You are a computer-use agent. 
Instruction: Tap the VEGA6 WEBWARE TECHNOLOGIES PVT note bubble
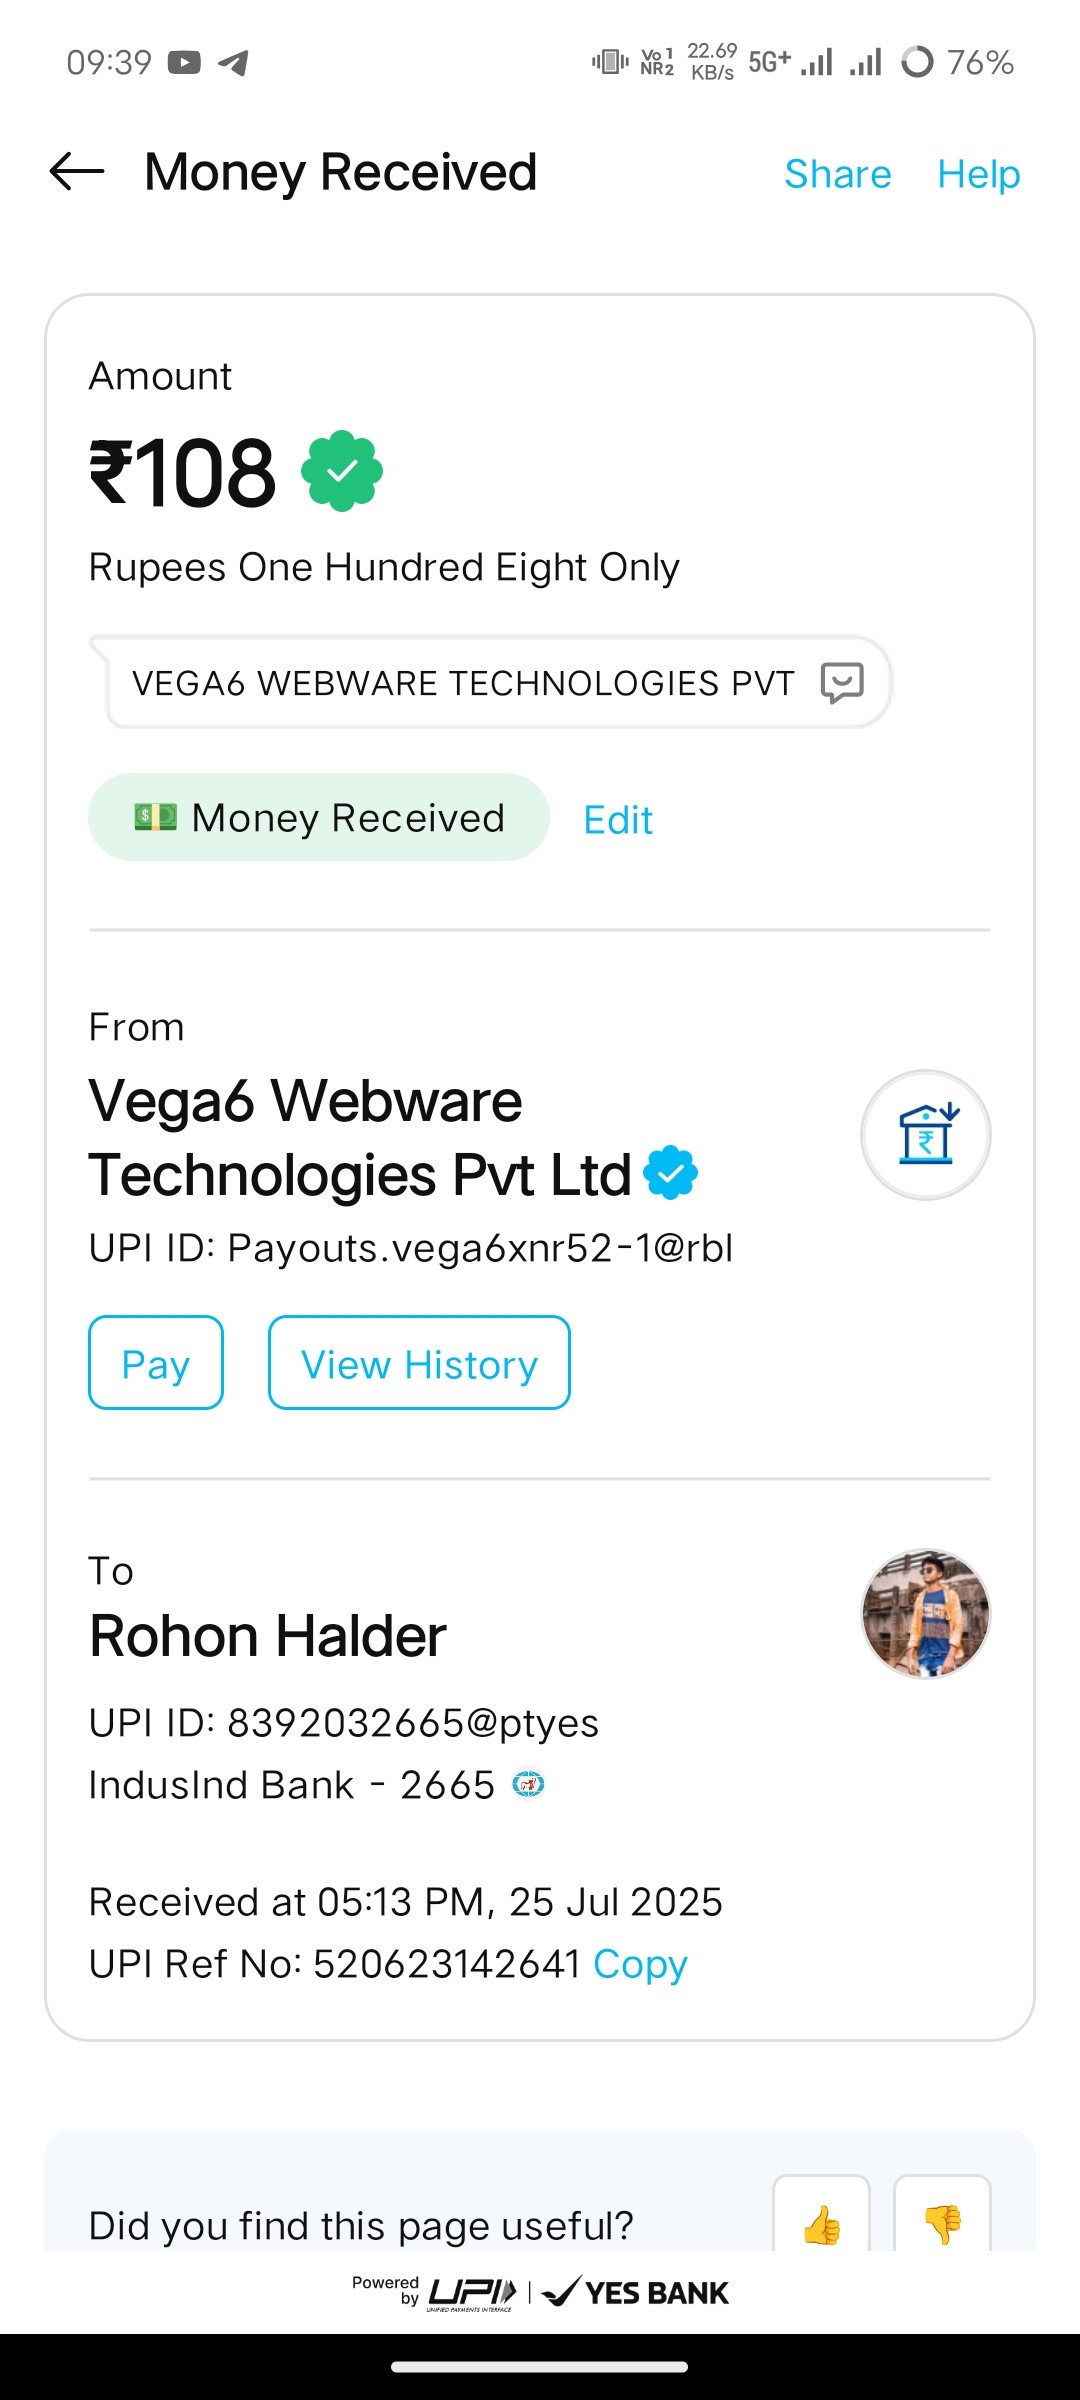tap(464, 683)
